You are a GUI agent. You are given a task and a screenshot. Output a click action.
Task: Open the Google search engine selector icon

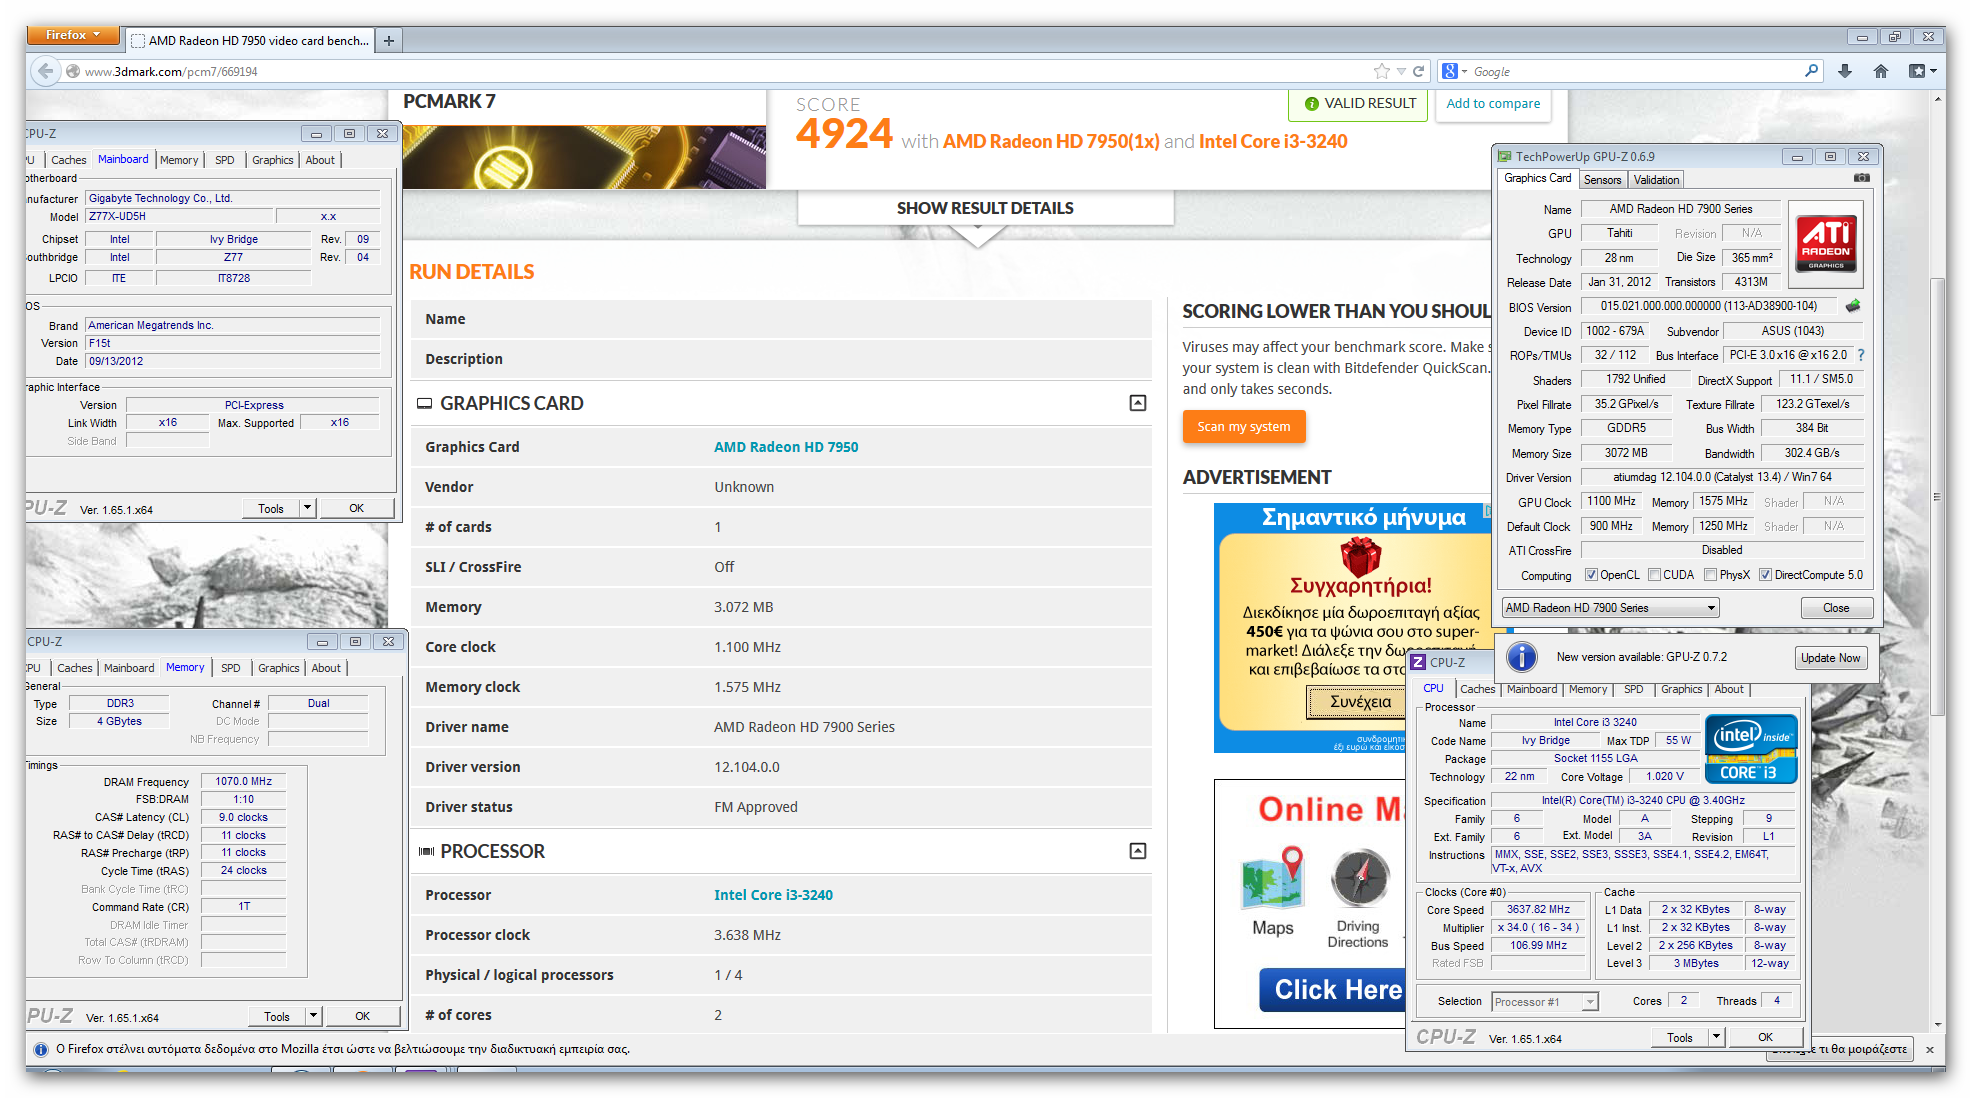[x=1454, y=71]
